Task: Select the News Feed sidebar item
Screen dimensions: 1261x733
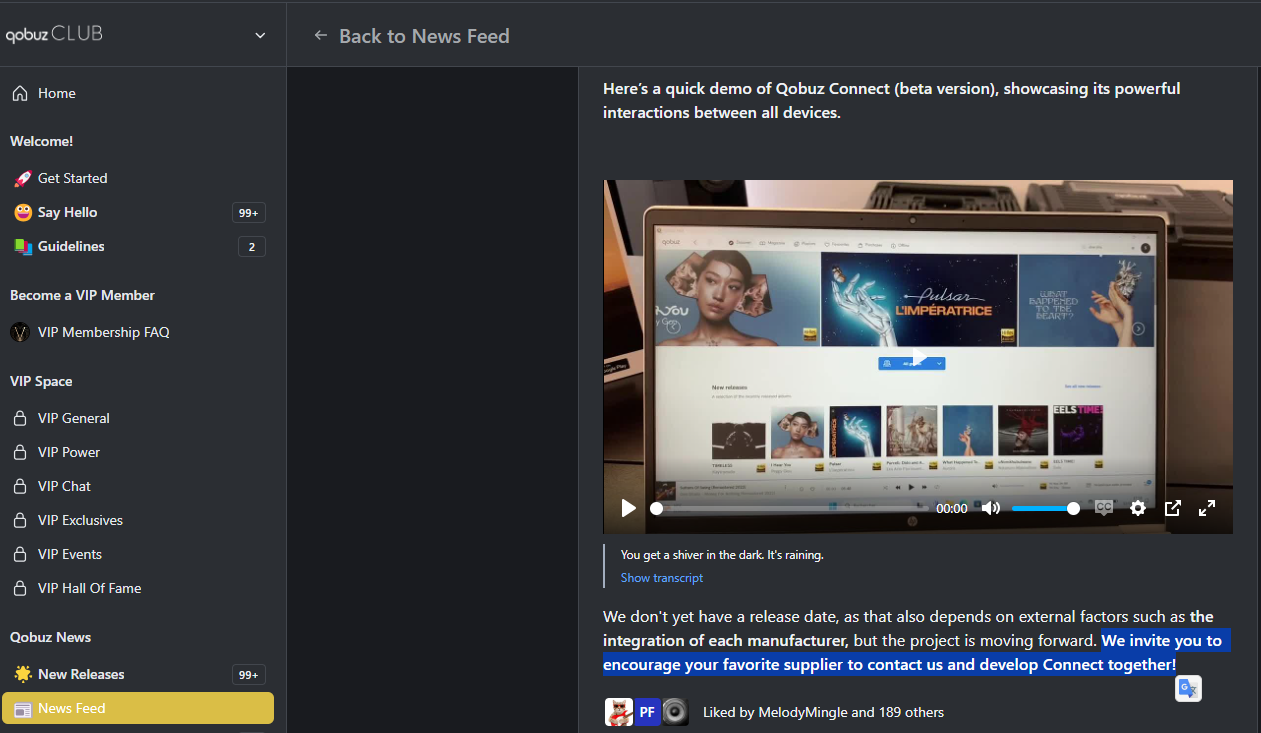Action: pos(138,708)
